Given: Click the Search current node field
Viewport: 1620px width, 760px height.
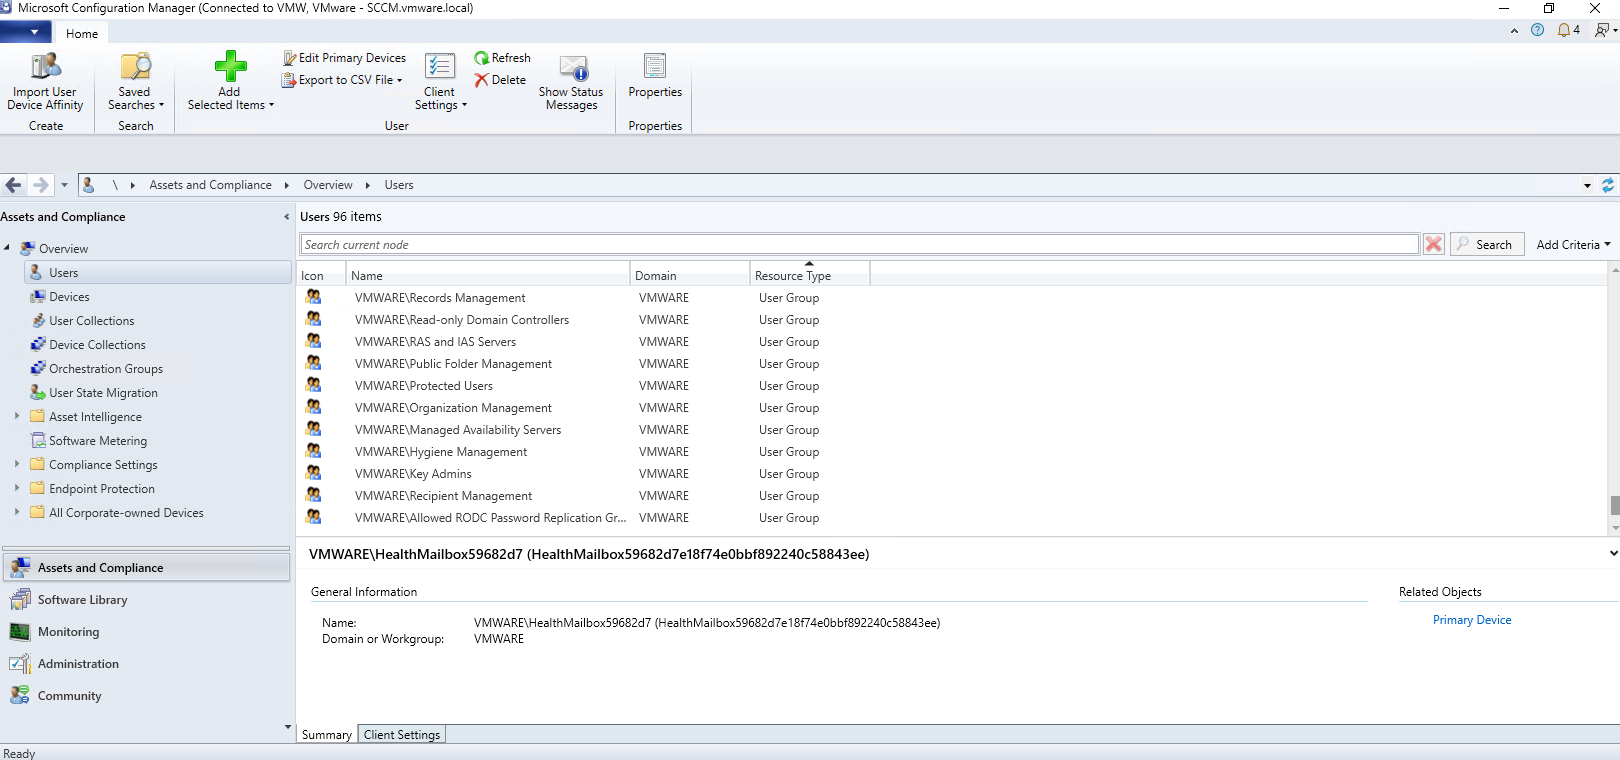Looking at the screenshot, I should point(858,245).
